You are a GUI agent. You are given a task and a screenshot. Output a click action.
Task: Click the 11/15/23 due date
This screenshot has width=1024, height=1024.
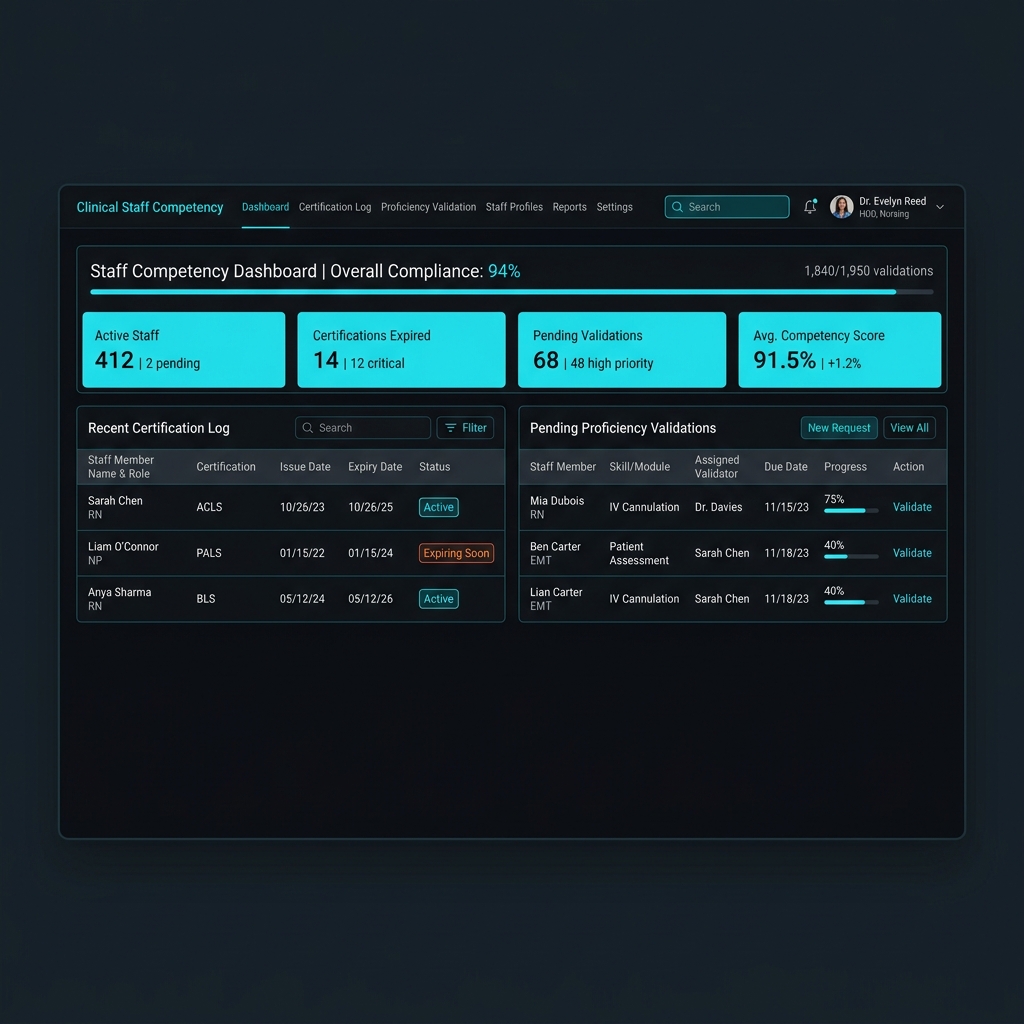pos(786,507)
